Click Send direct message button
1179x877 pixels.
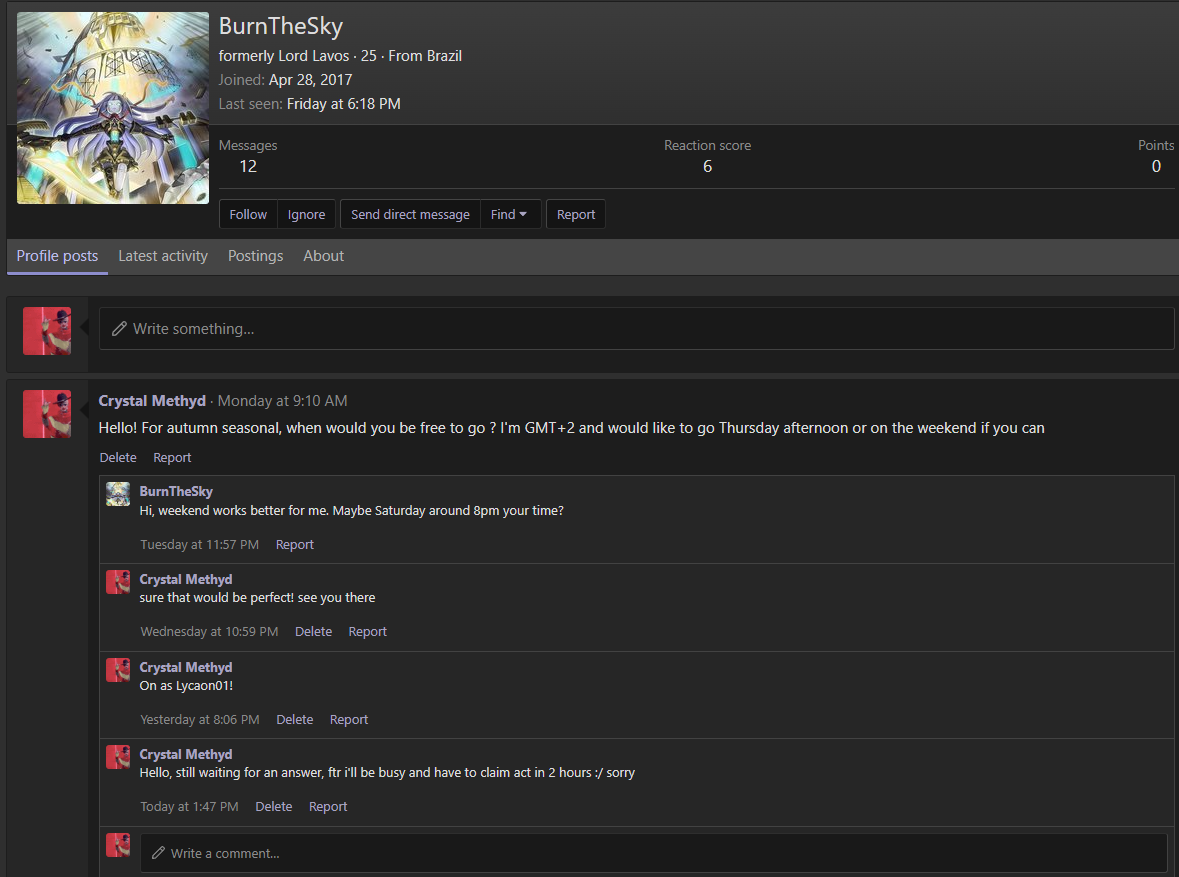(x=411, y=214)
